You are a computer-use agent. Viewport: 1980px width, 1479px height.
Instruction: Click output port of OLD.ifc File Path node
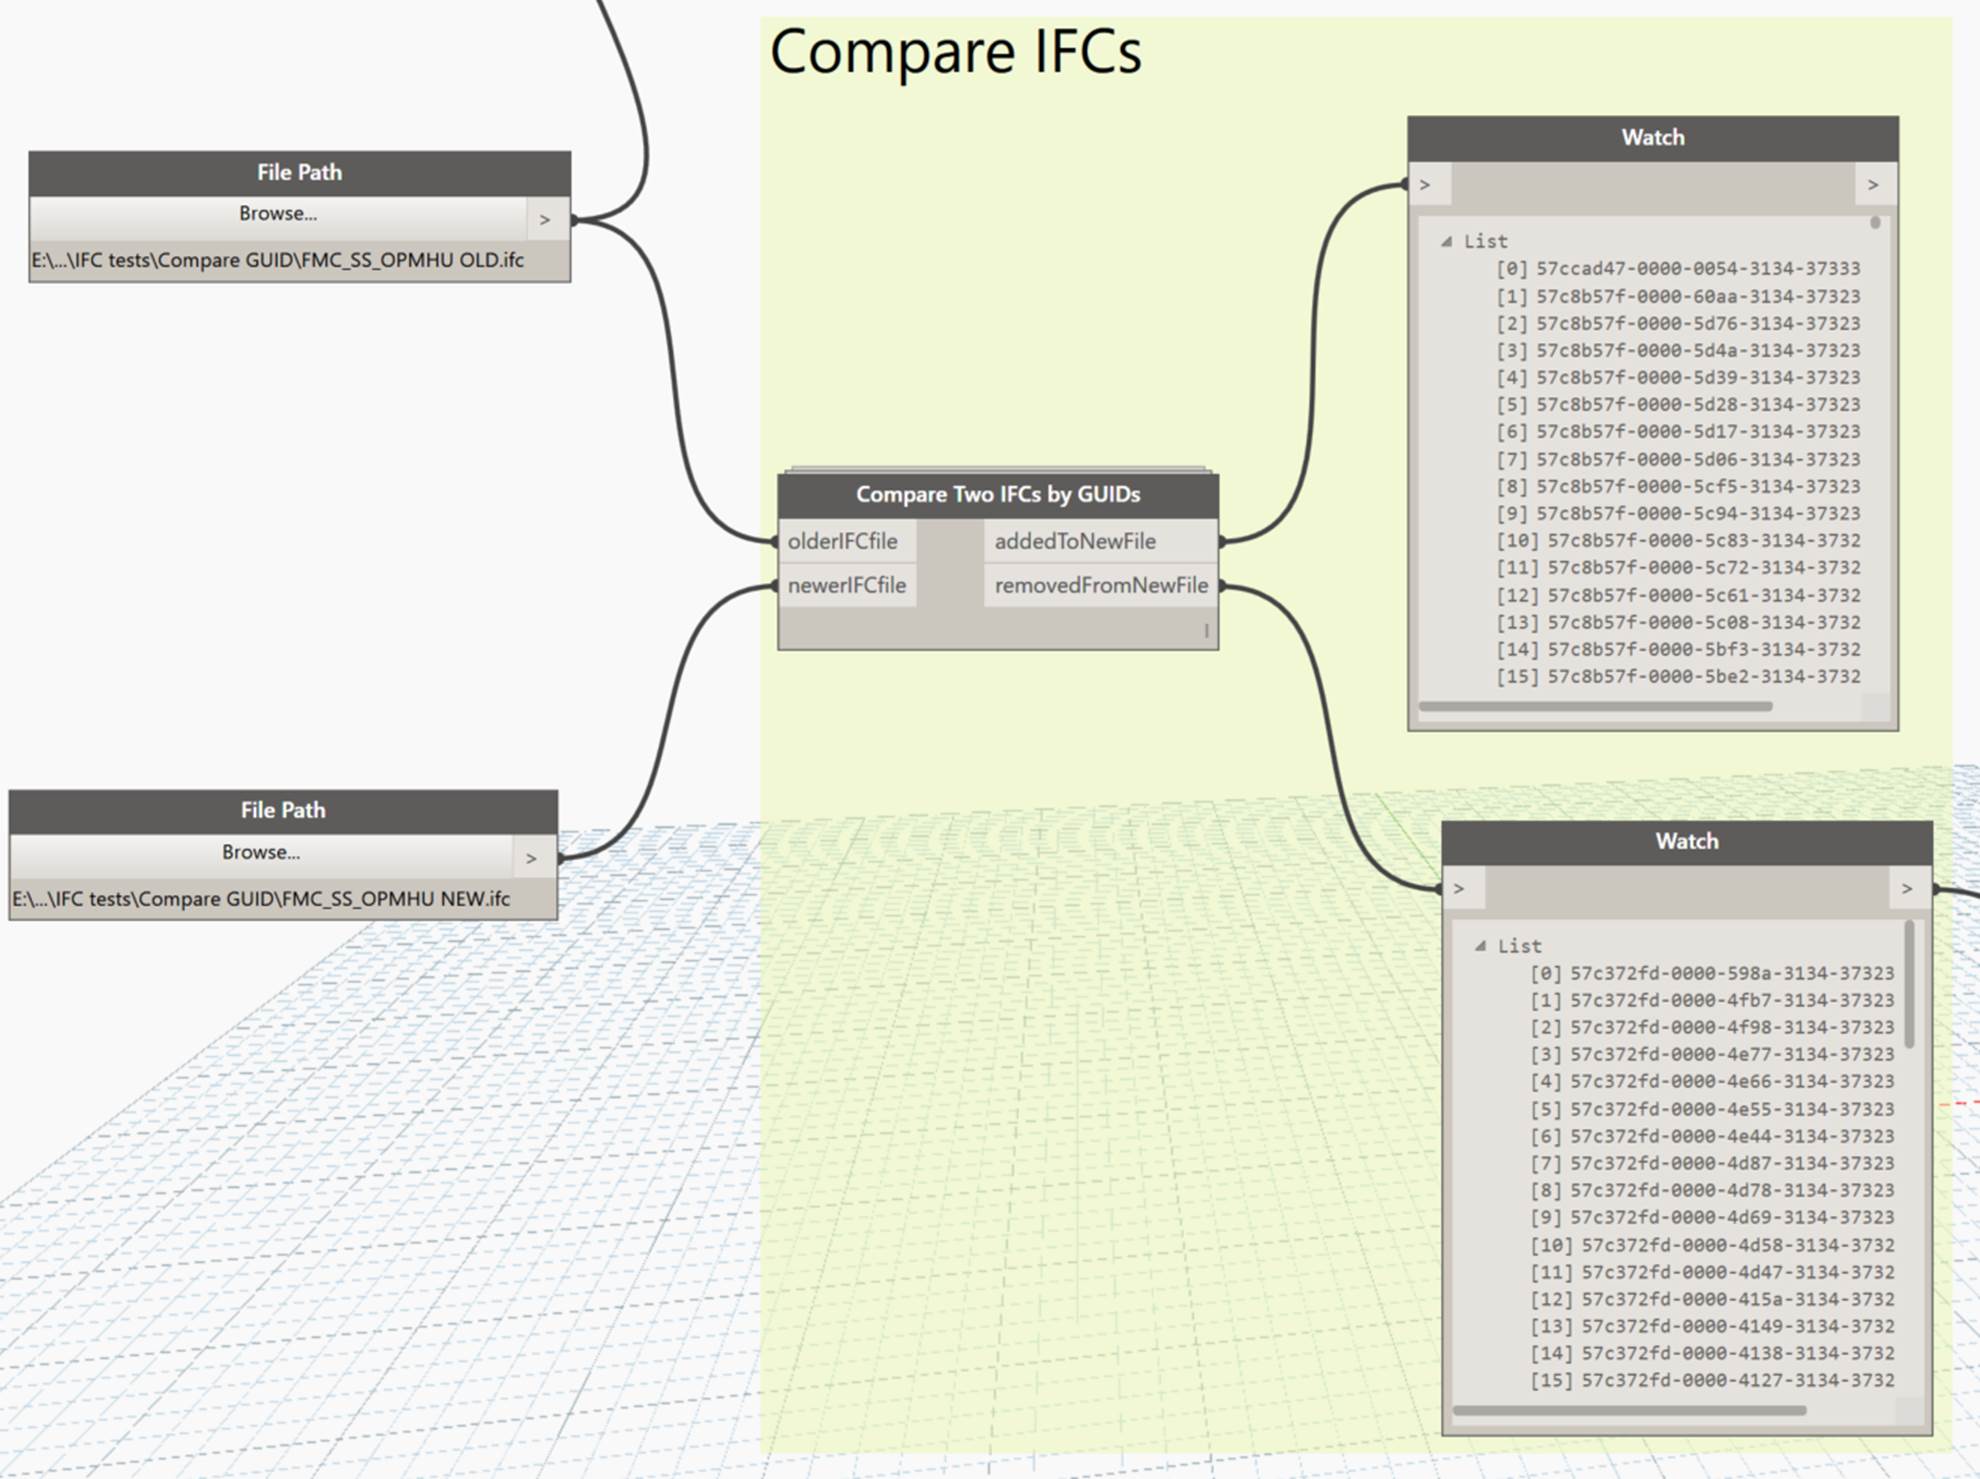(x=545, y=219)
